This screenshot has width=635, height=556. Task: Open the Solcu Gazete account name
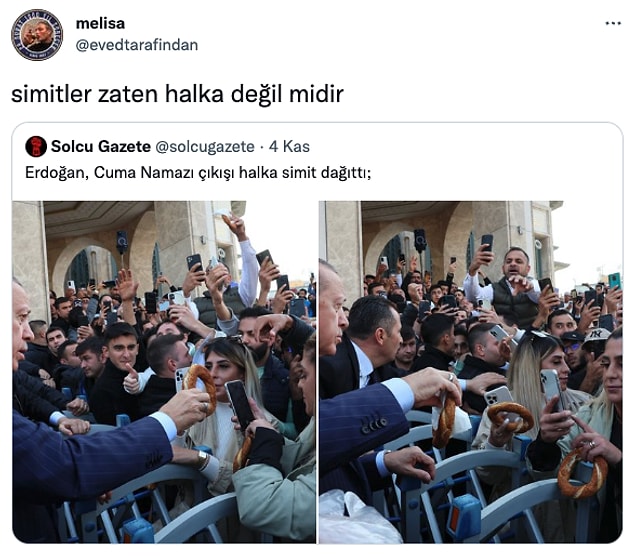(101, 147)
